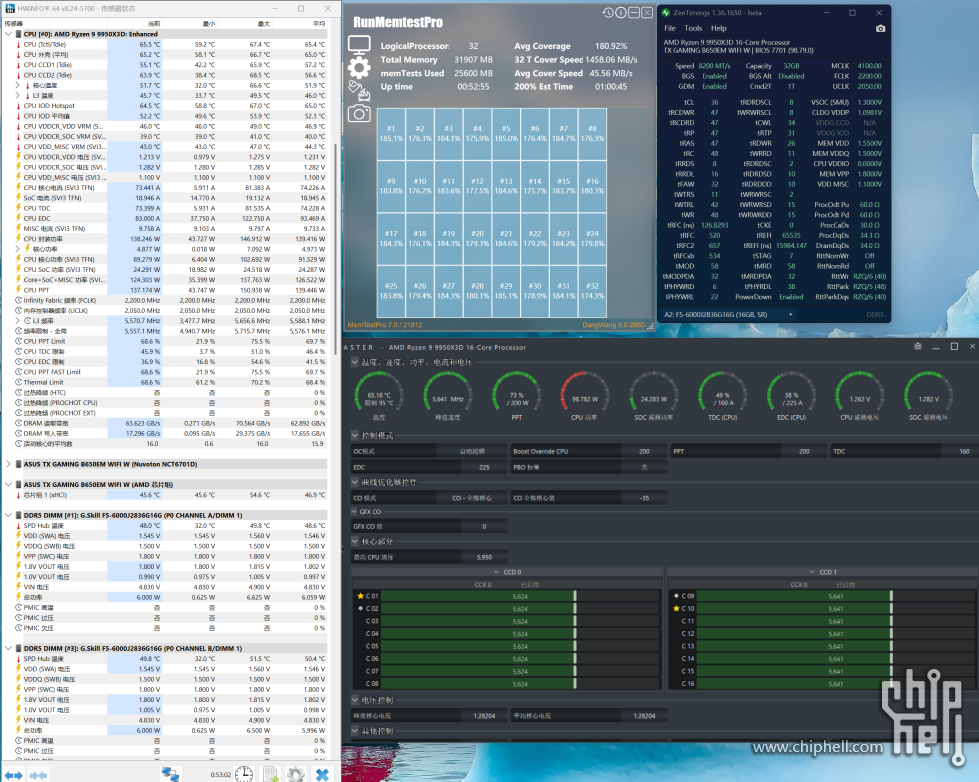Open HWiNFO network remote monitoring icon

(170, 775)
